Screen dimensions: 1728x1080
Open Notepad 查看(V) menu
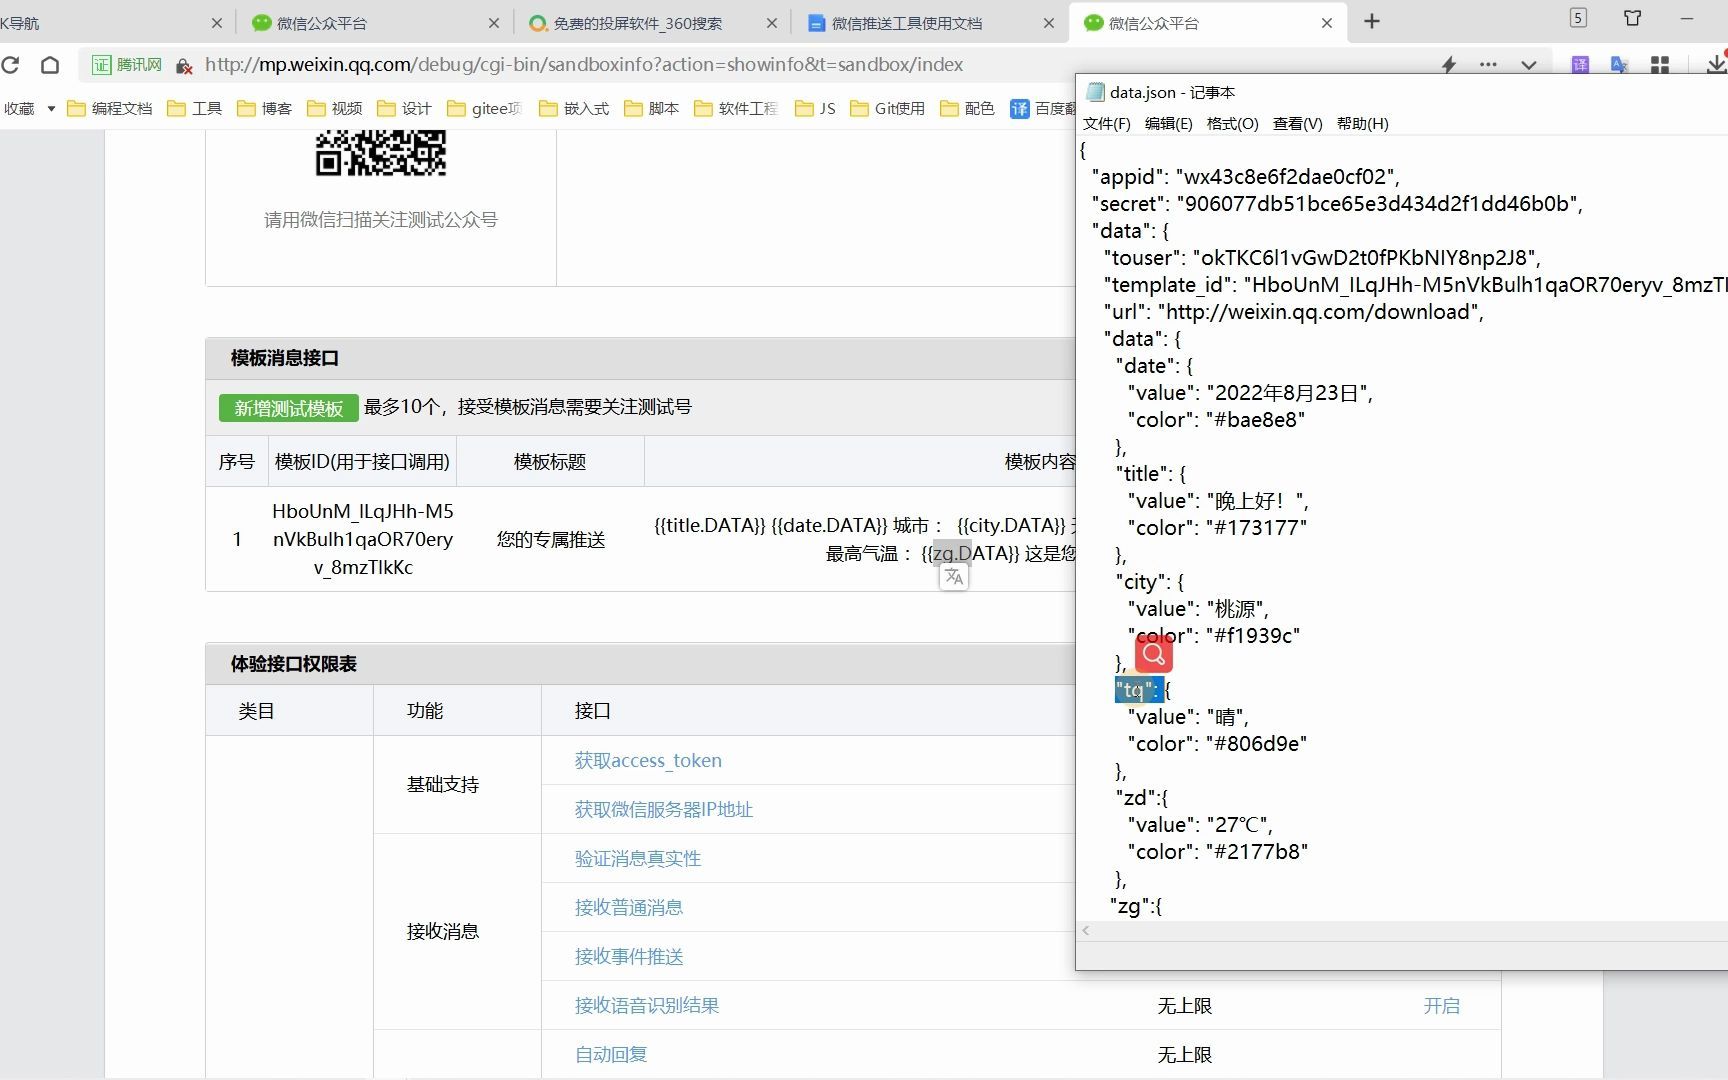click(x=1297, y=124)
